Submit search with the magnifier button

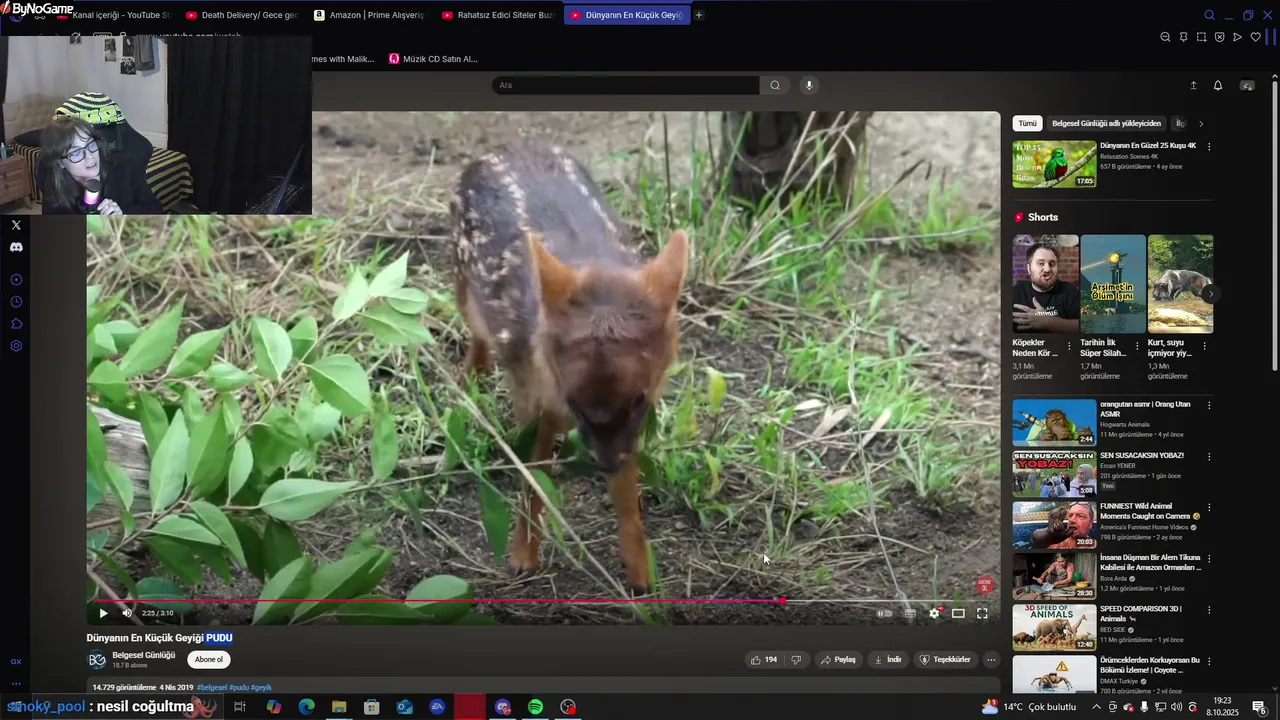pyautogui.click(x=775, y=85)
